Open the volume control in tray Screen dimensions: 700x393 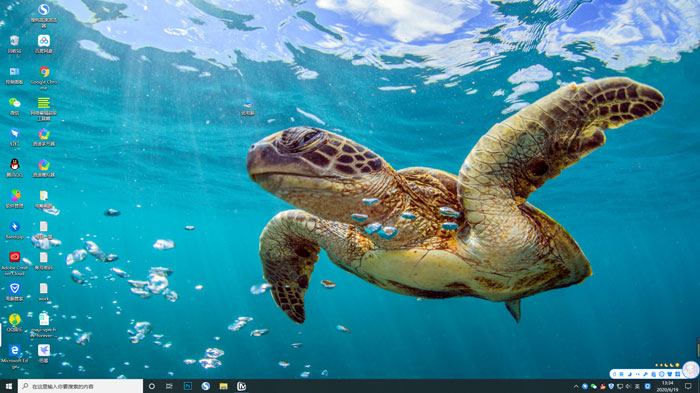[x=629, y=386]
